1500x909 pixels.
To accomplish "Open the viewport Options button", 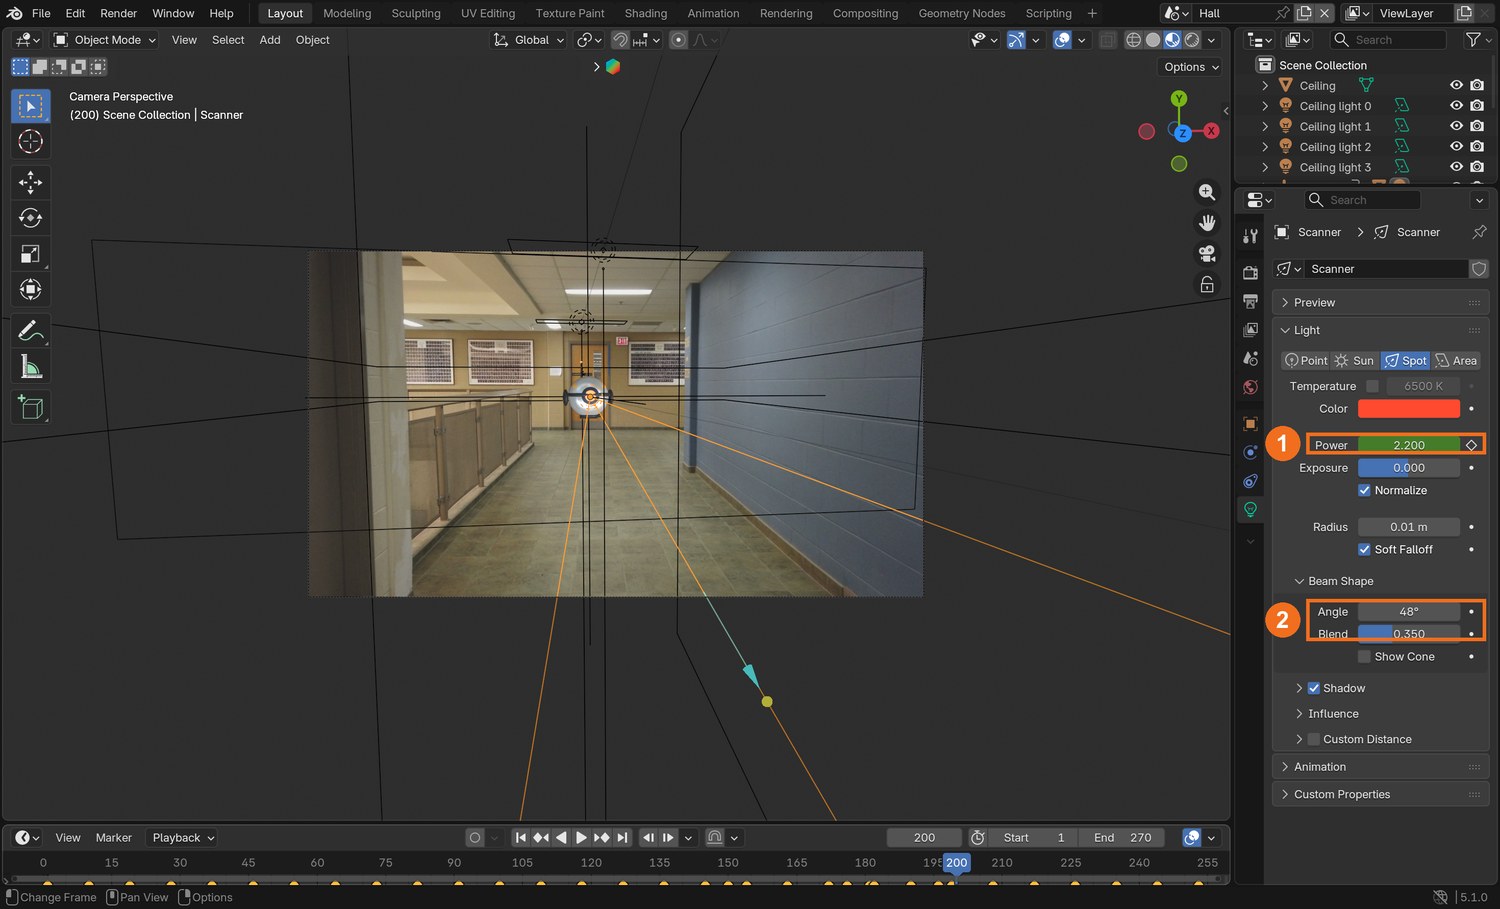I will 1192,67.
